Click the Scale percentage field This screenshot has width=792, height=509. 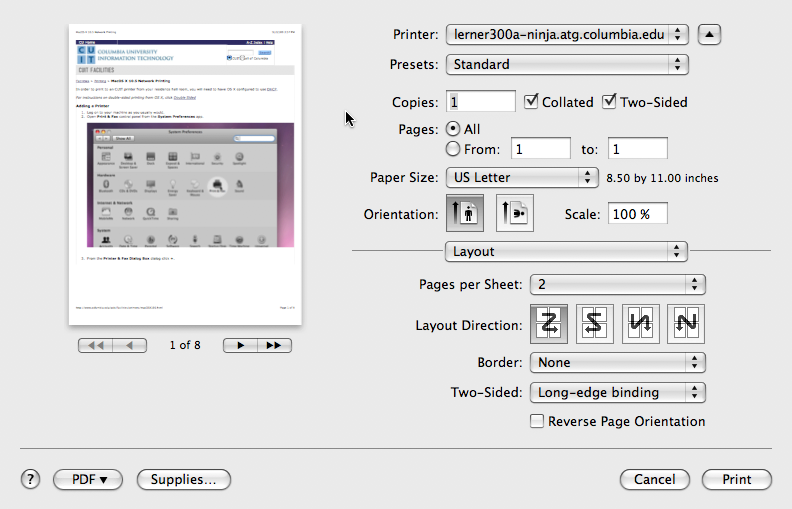tap(638, 214)
